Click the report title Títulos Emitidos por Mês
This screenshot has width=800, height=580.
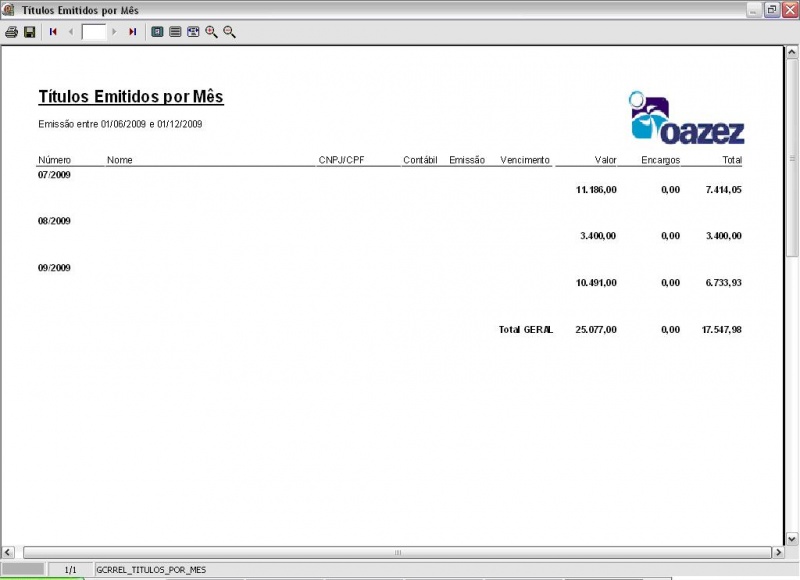131,96
